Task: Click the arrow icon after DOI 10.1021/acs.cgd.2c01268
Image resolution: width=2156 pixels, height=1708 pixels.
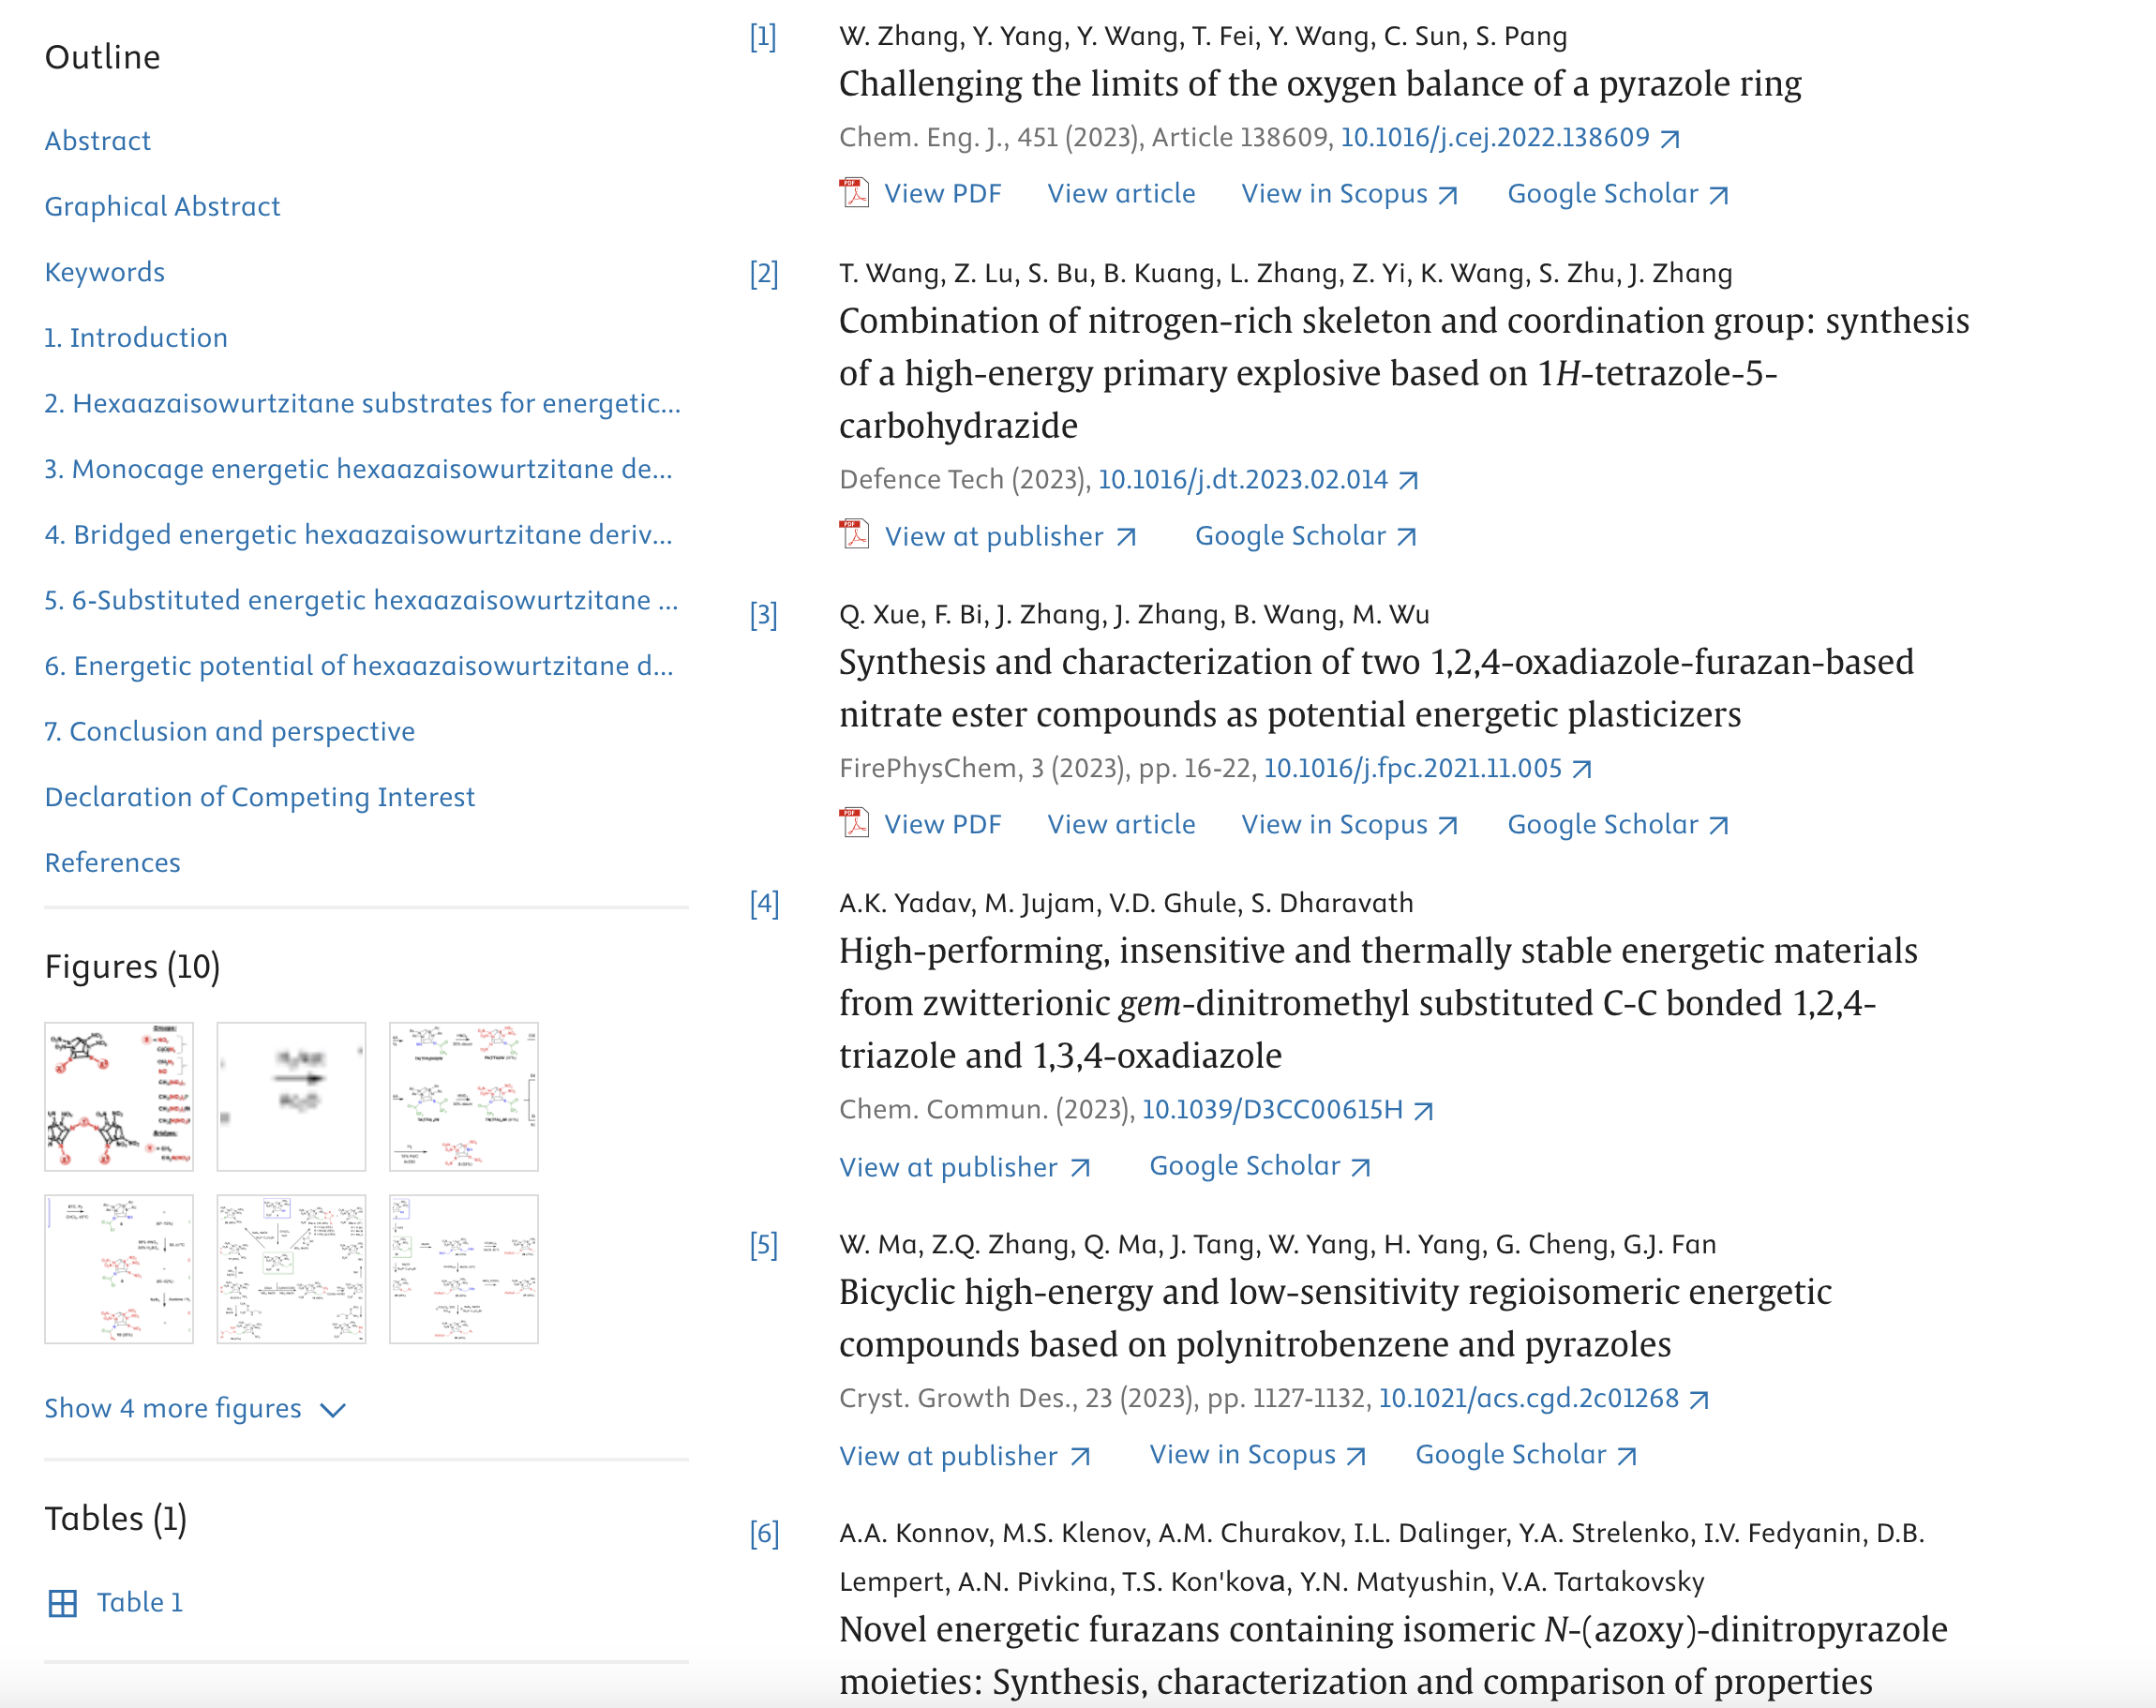Action: coord(1699,1400)
